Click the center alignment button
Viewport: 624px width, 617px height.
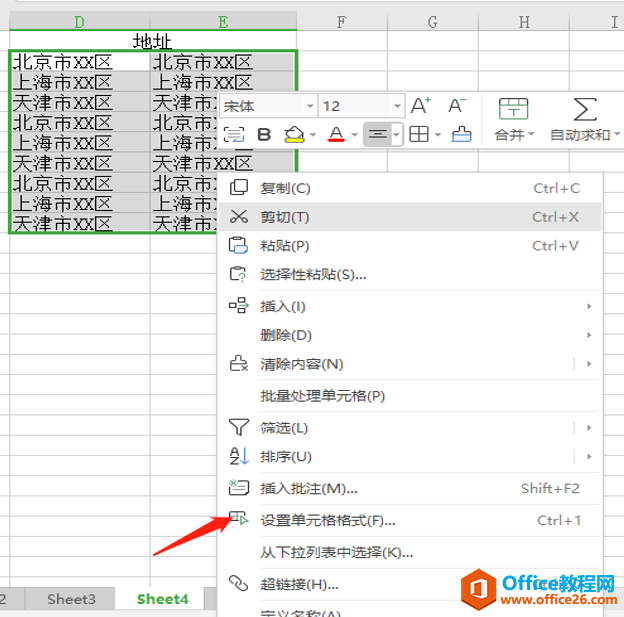(x=378, y=135)
